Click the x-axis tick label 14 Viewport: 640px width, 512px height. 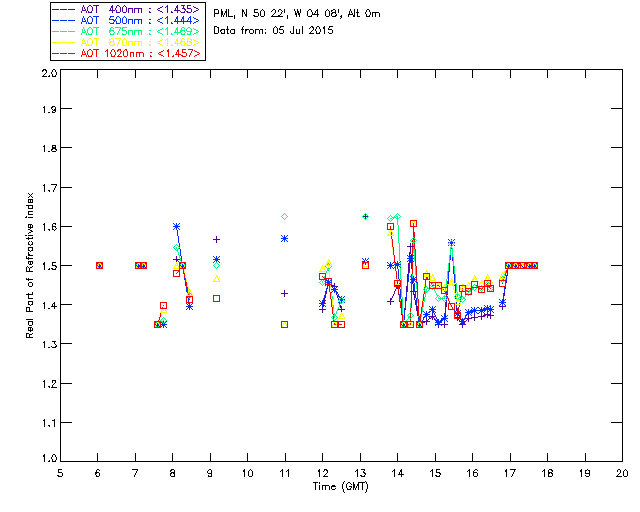398,474
